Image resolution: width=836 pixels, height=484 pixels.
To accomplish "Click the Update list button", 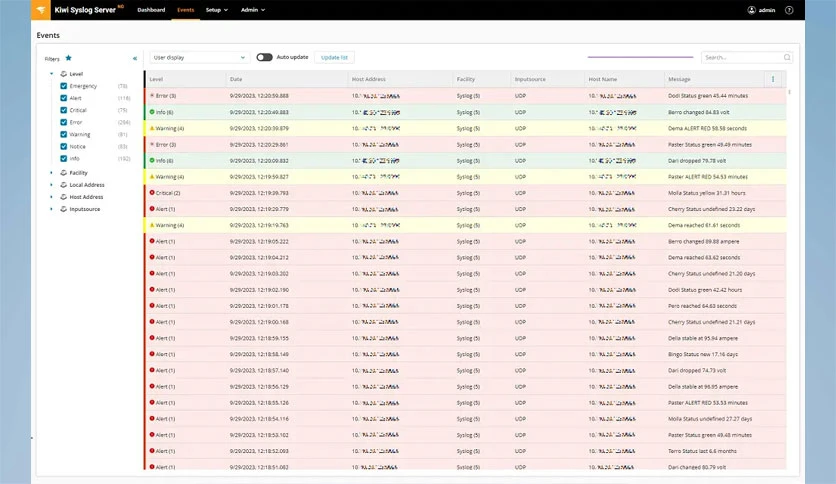I will 334,57.
